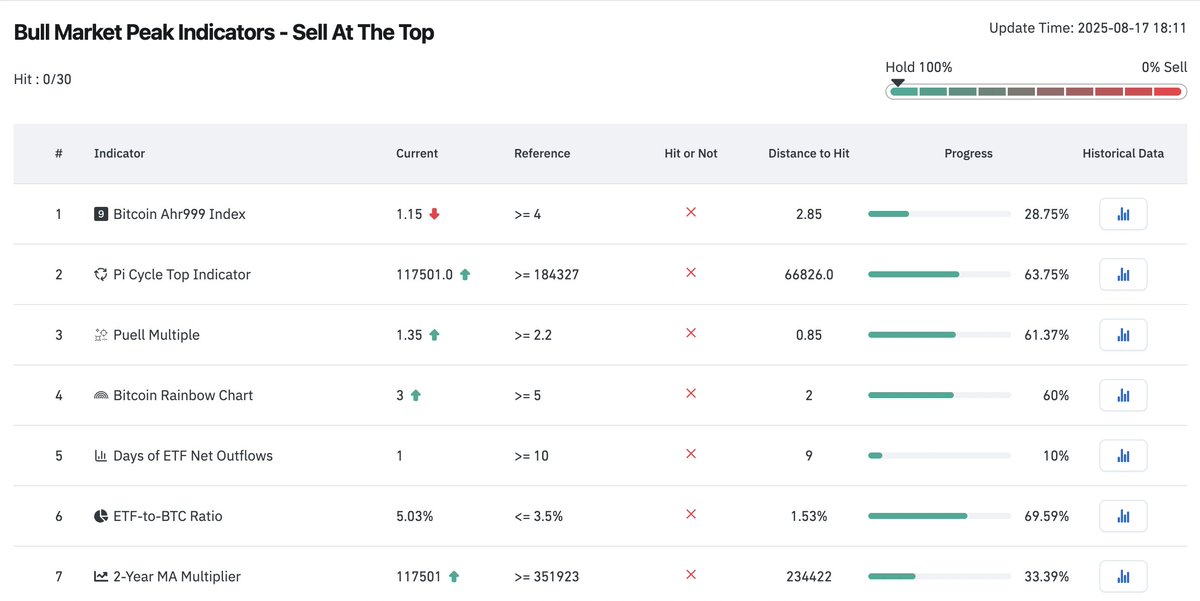Open historical data chart for Pi Cycle Top Indicator
This screenshot has width=1200, height=601.
1123,274
